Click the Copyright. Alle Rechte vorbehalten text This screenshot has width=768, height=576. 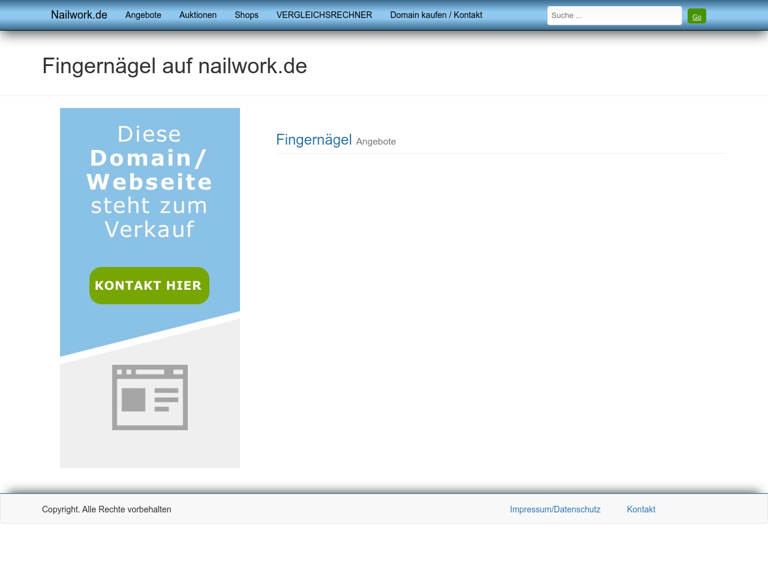pyautogui.click(x=106, y=509)
